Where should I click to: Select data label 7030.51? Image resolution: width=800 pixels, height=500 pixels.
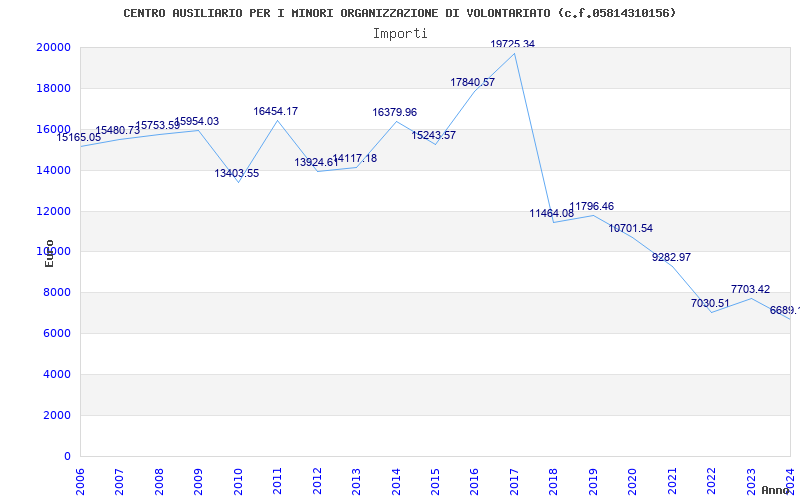click(x=711, y=304)
